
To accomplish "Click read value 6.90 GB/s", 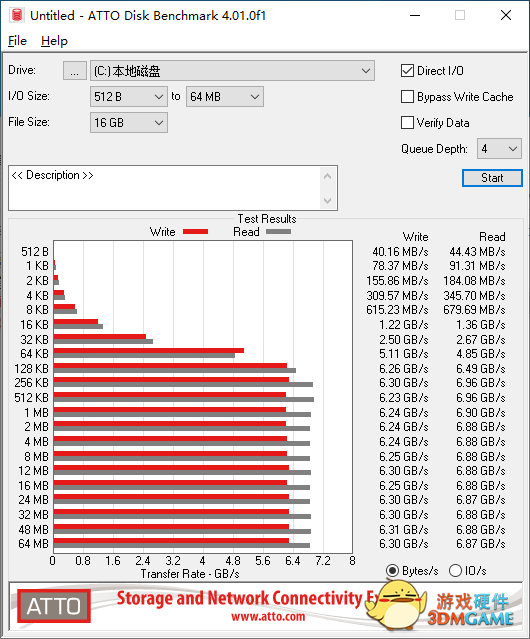I will 481,413.
